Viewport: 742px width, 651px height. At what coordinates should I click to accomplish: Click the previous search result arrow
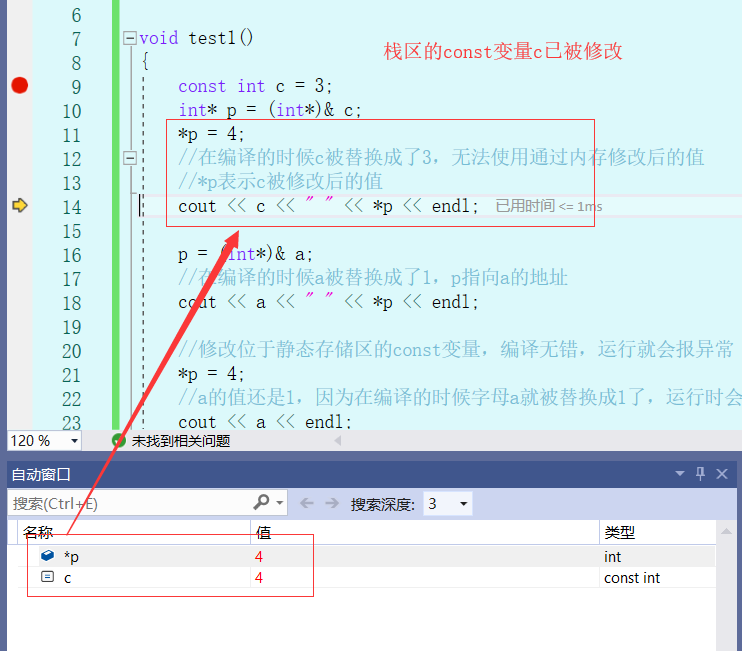pos(307,503)
